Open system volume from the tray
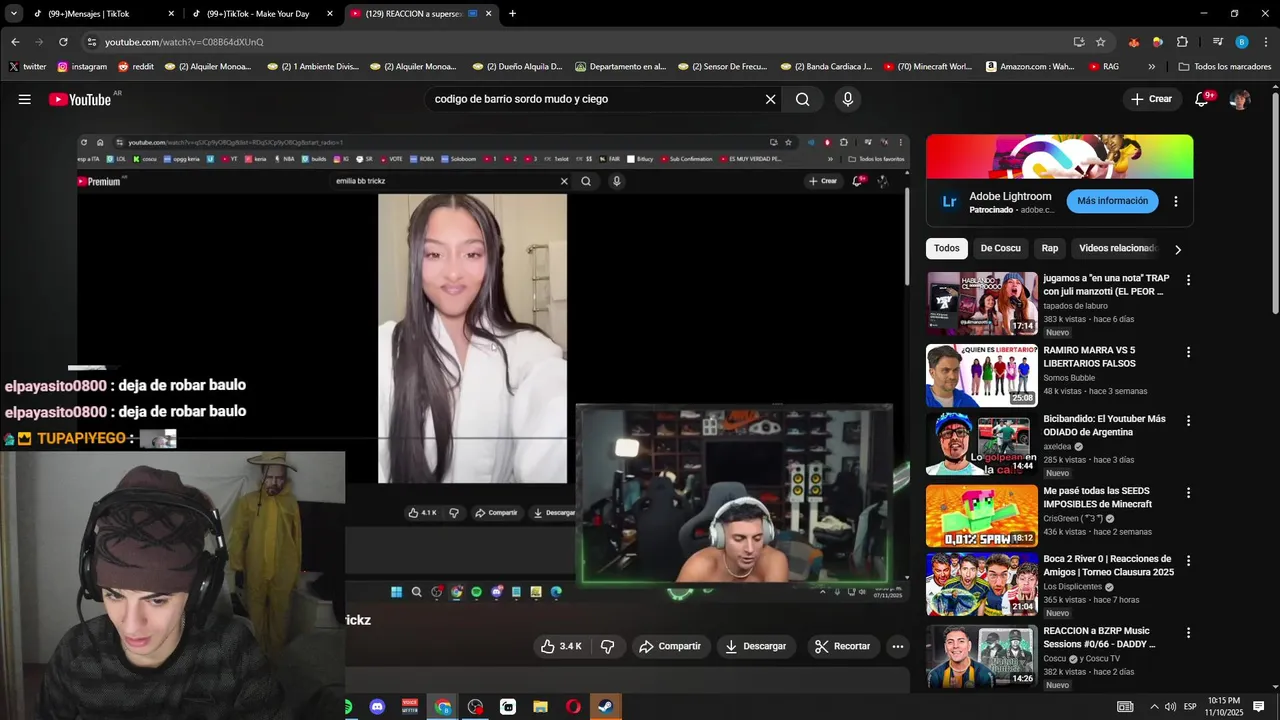 [x=1170, y=707]
